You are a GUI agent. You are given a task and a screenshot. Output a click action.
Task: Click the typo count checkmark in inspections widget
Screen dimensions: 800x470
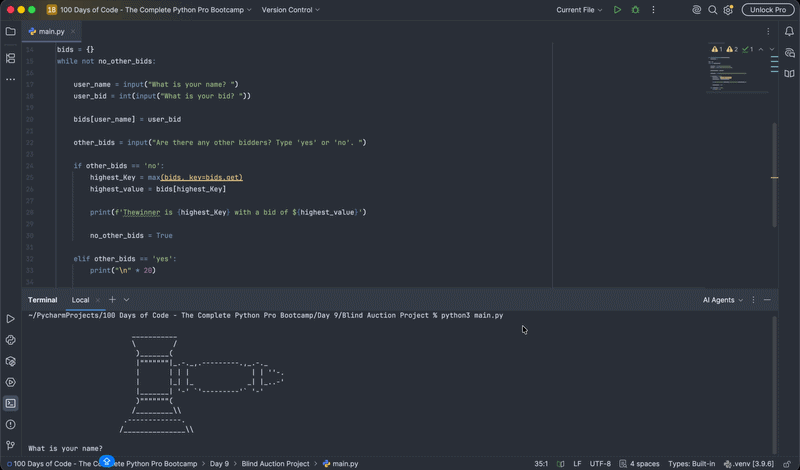(x=747, y=50)
